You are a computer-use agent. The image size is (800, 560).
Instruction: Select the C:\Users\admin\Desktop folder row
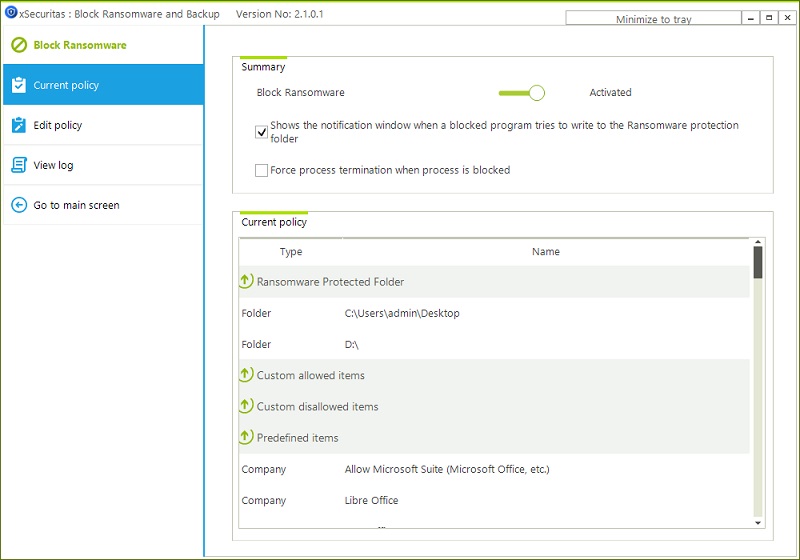[x=494, y=313]
